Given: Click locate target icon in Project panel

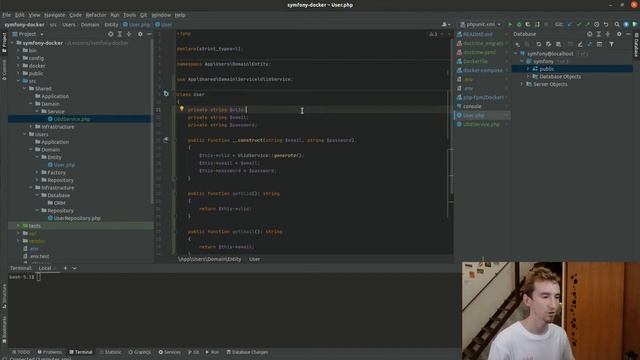Looking at the screenshot, I should [x=111, y=34].
